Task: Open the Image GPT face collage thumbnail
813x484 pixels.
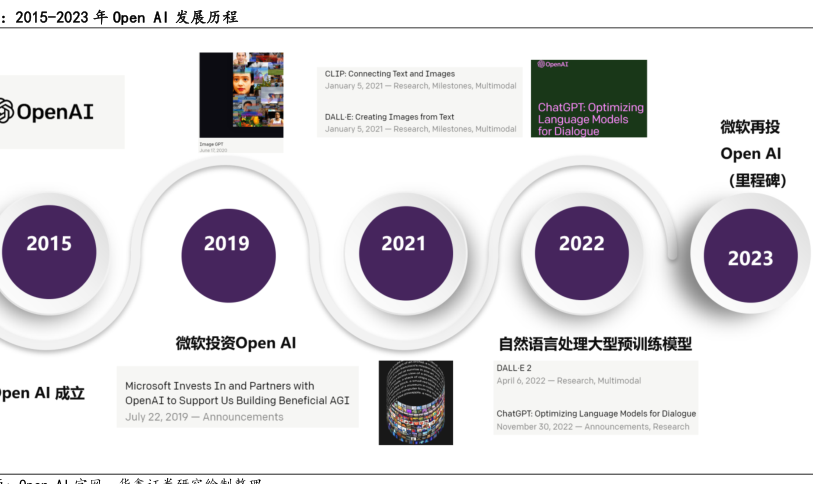Action: (x=241, y=96)
